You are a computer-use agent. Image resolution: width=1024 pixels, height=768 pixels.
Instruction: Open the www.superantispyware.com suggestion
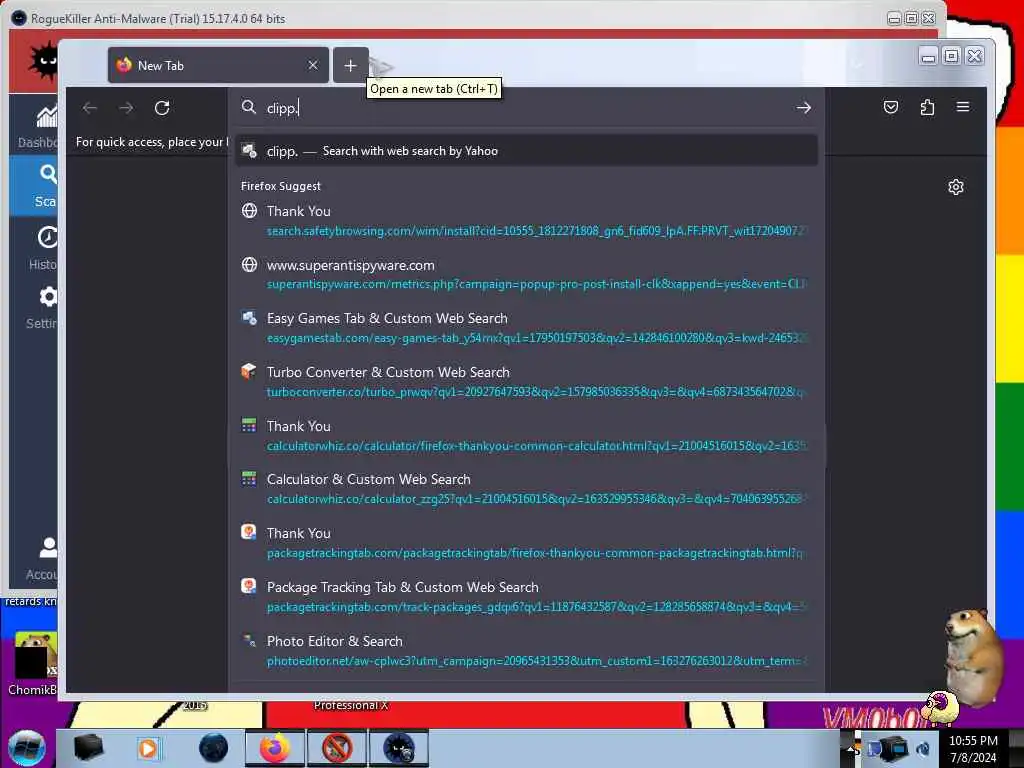526,274
